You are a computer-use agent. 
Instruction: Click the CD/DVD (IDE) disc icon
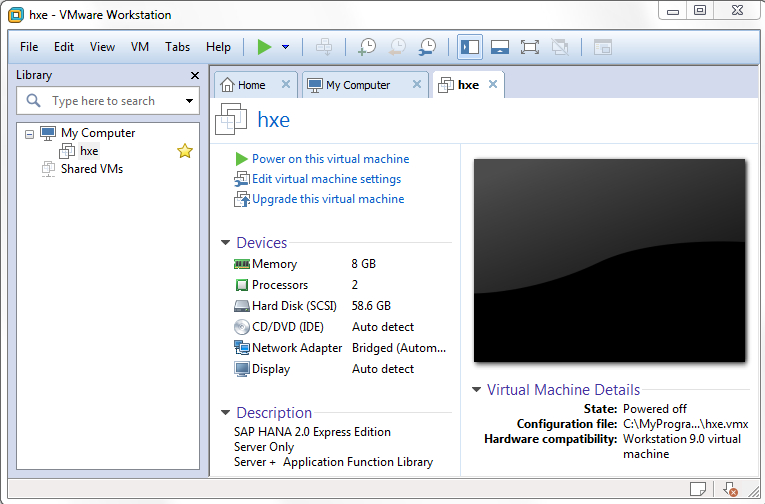pos(242,327)
